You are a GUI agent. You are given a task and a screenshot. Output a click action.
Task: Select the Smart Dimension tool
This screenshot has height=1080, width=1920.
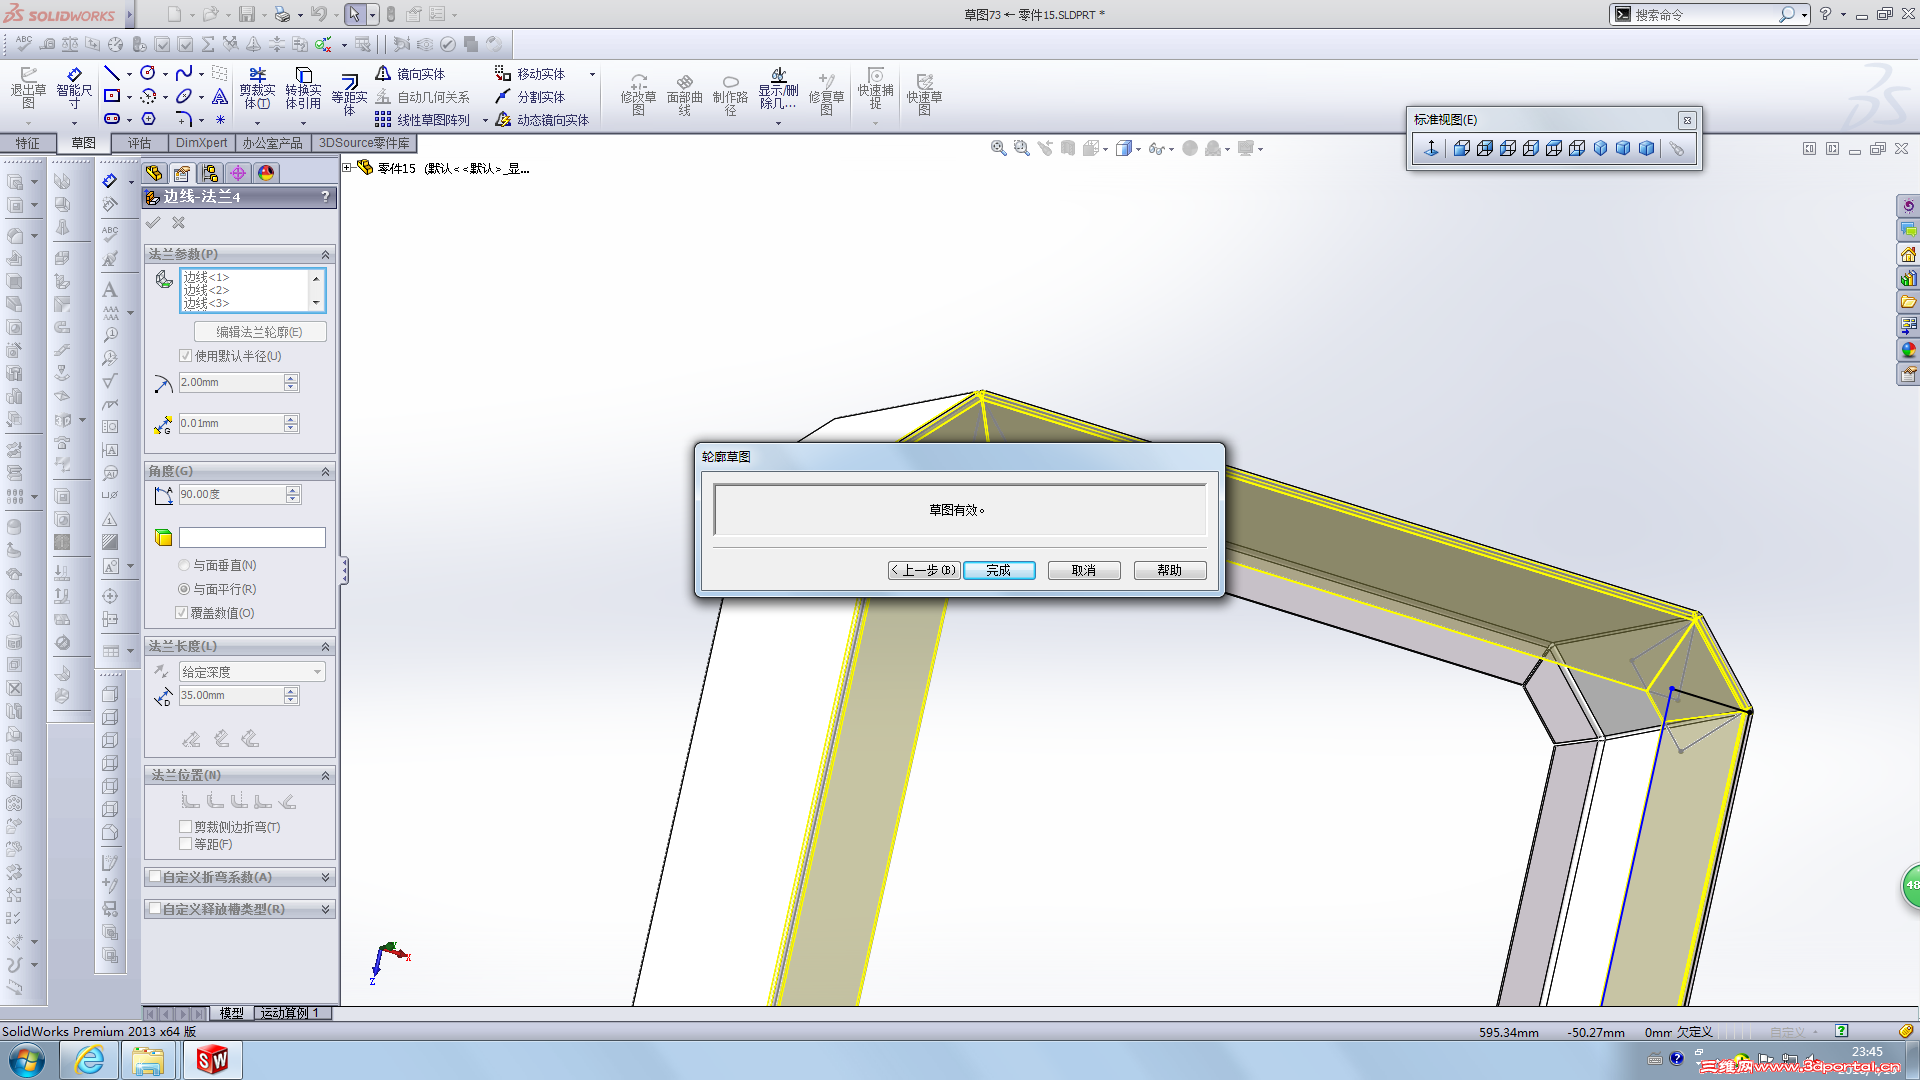[74, 76]
